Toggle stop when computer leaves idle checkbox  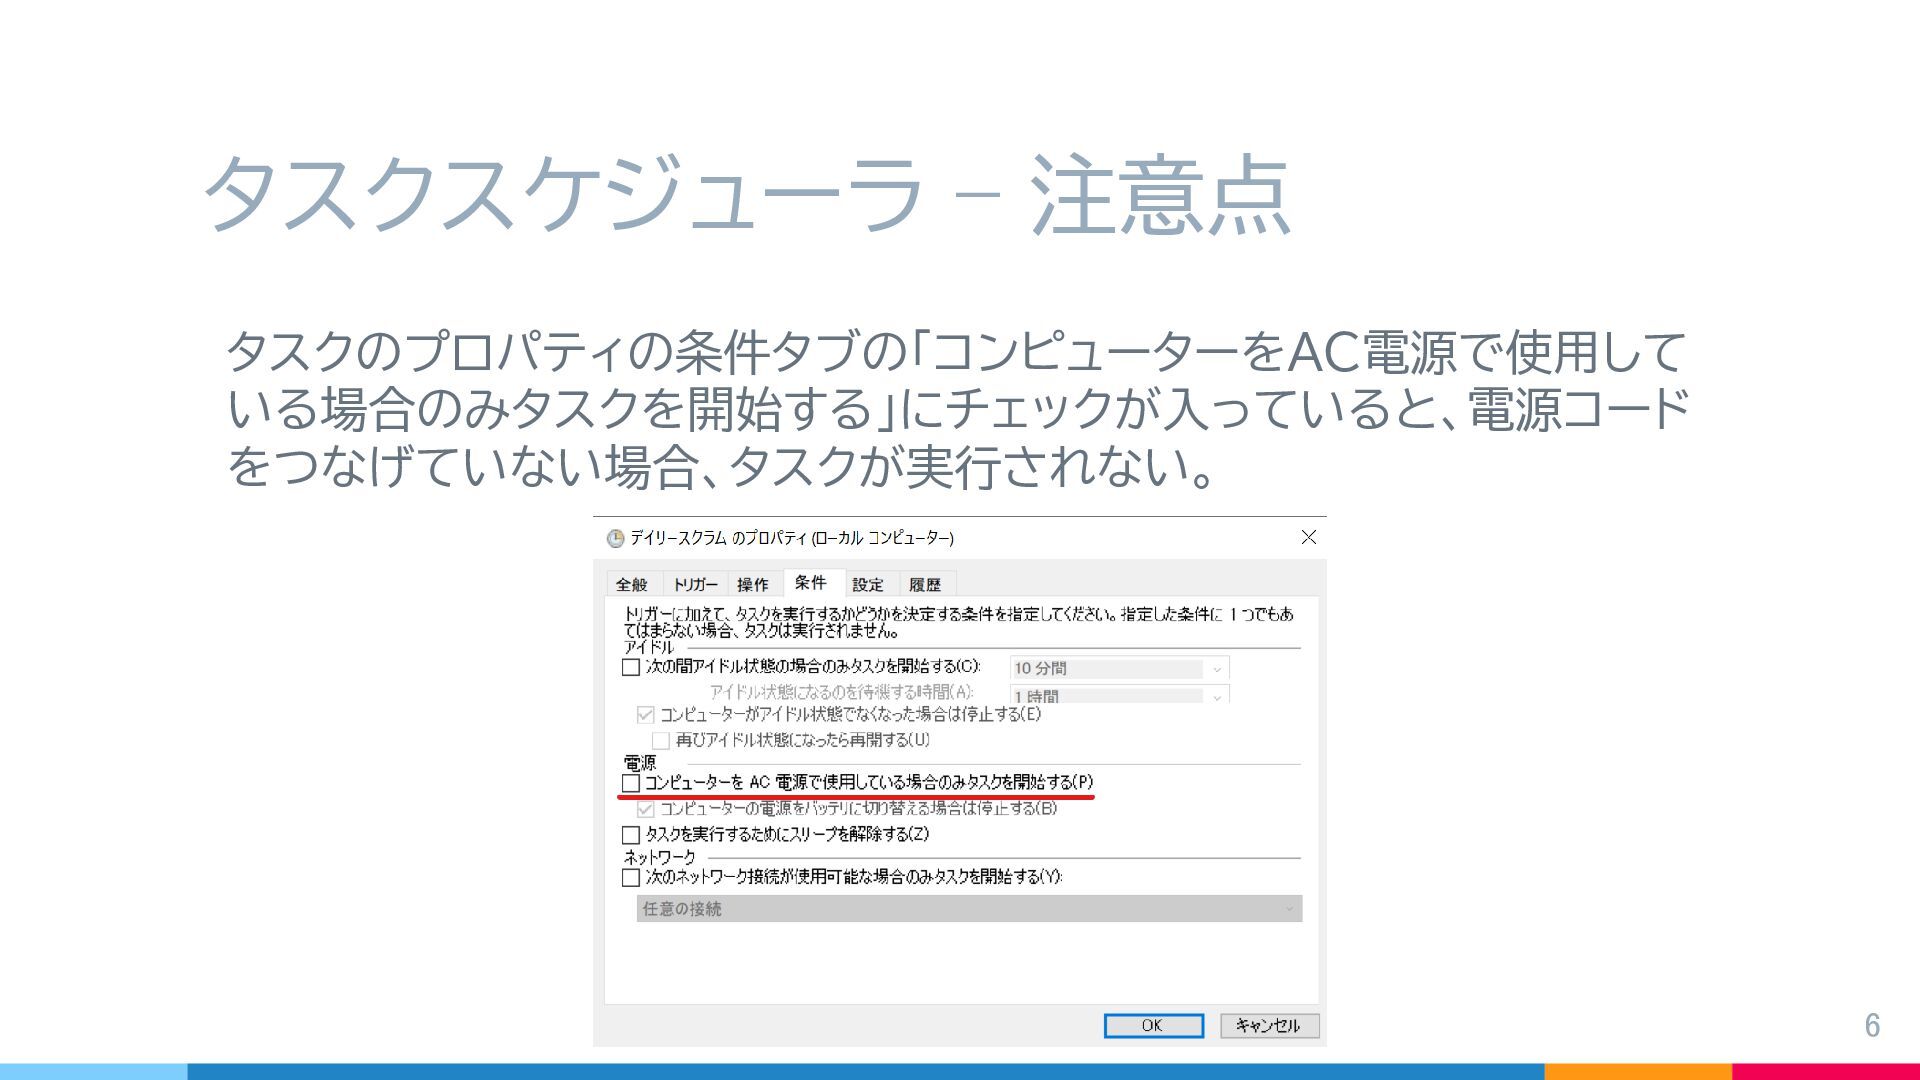(646, 715)
